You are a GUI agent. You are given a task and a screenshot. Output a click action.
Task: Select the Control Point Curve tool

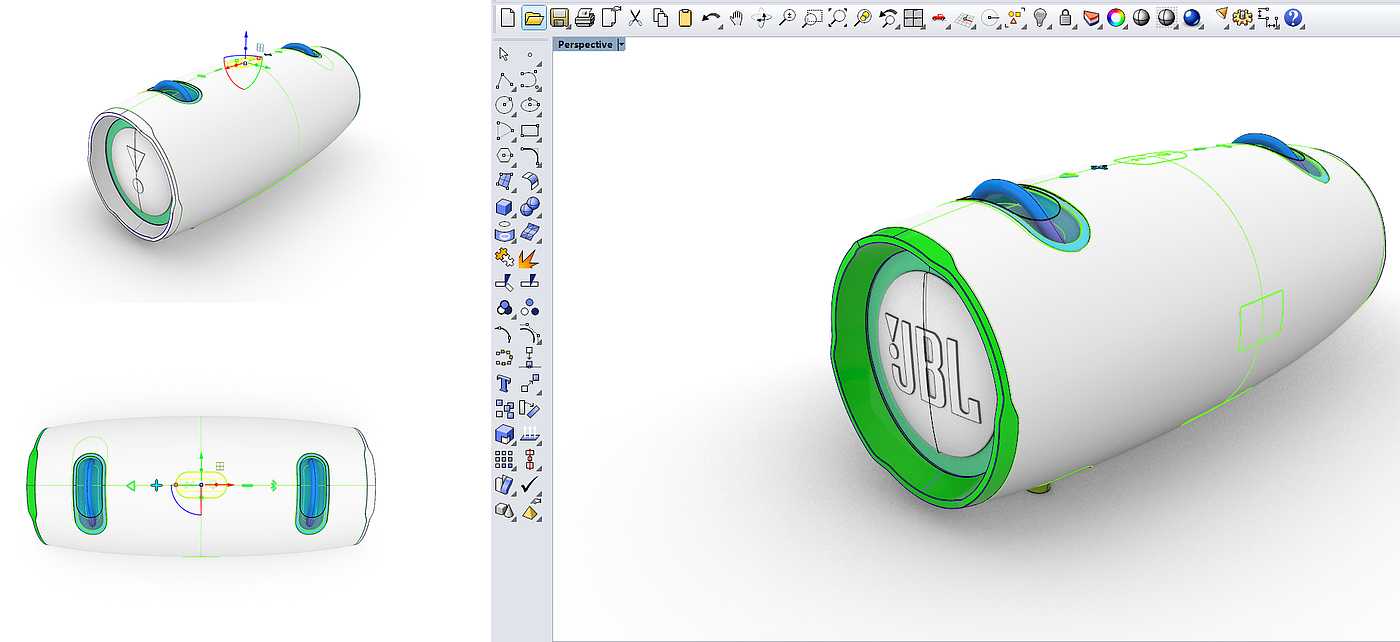coord(530,79)
